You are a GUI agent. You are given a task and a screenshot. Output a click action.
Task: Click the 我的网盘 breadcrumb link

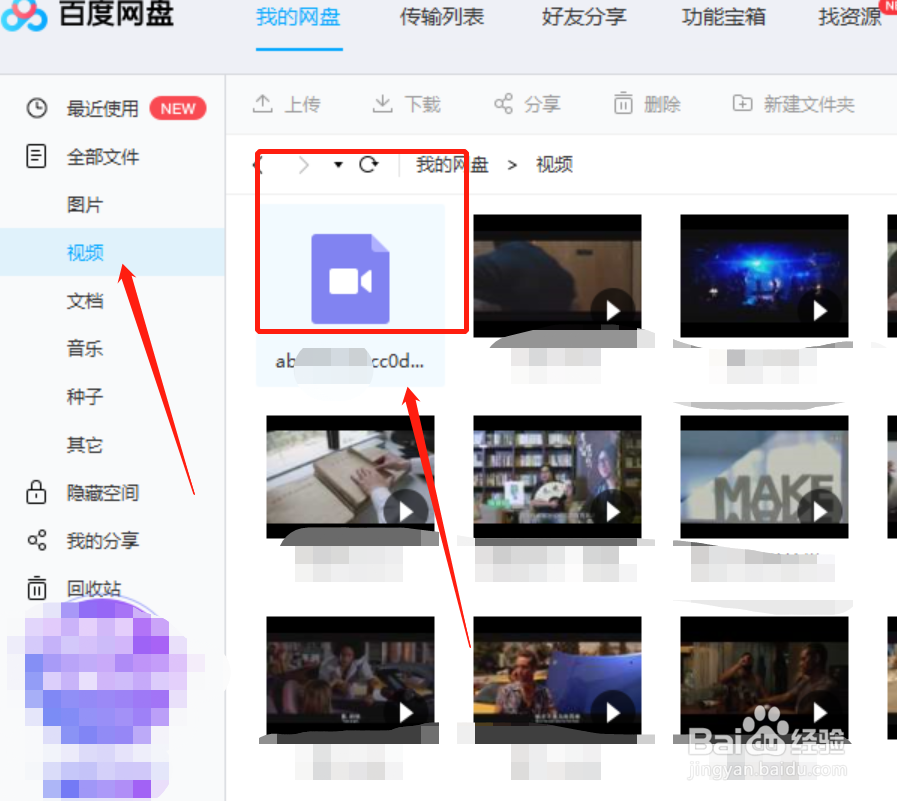pos(450,165)
